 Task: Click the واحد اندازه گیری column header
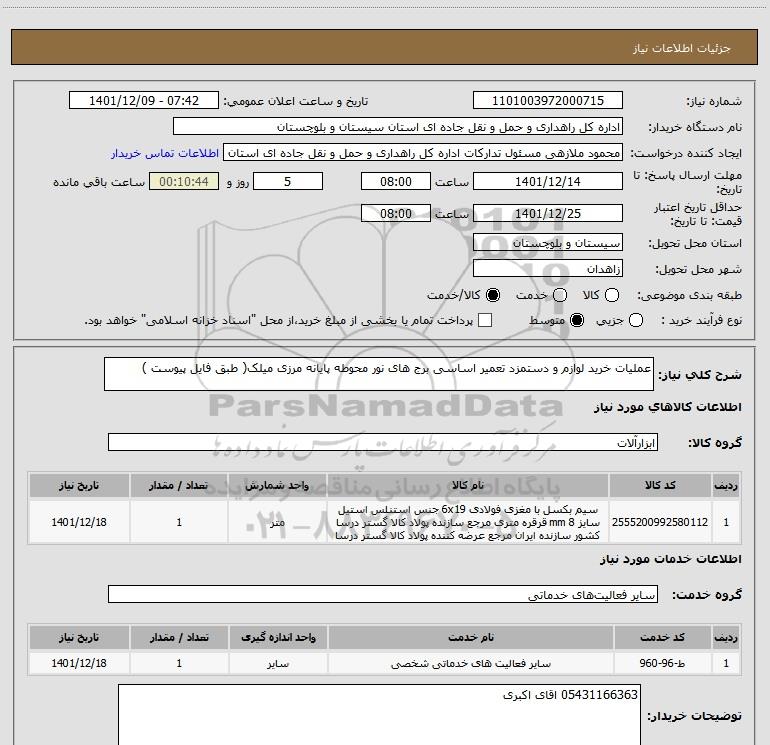coord(278,637)
